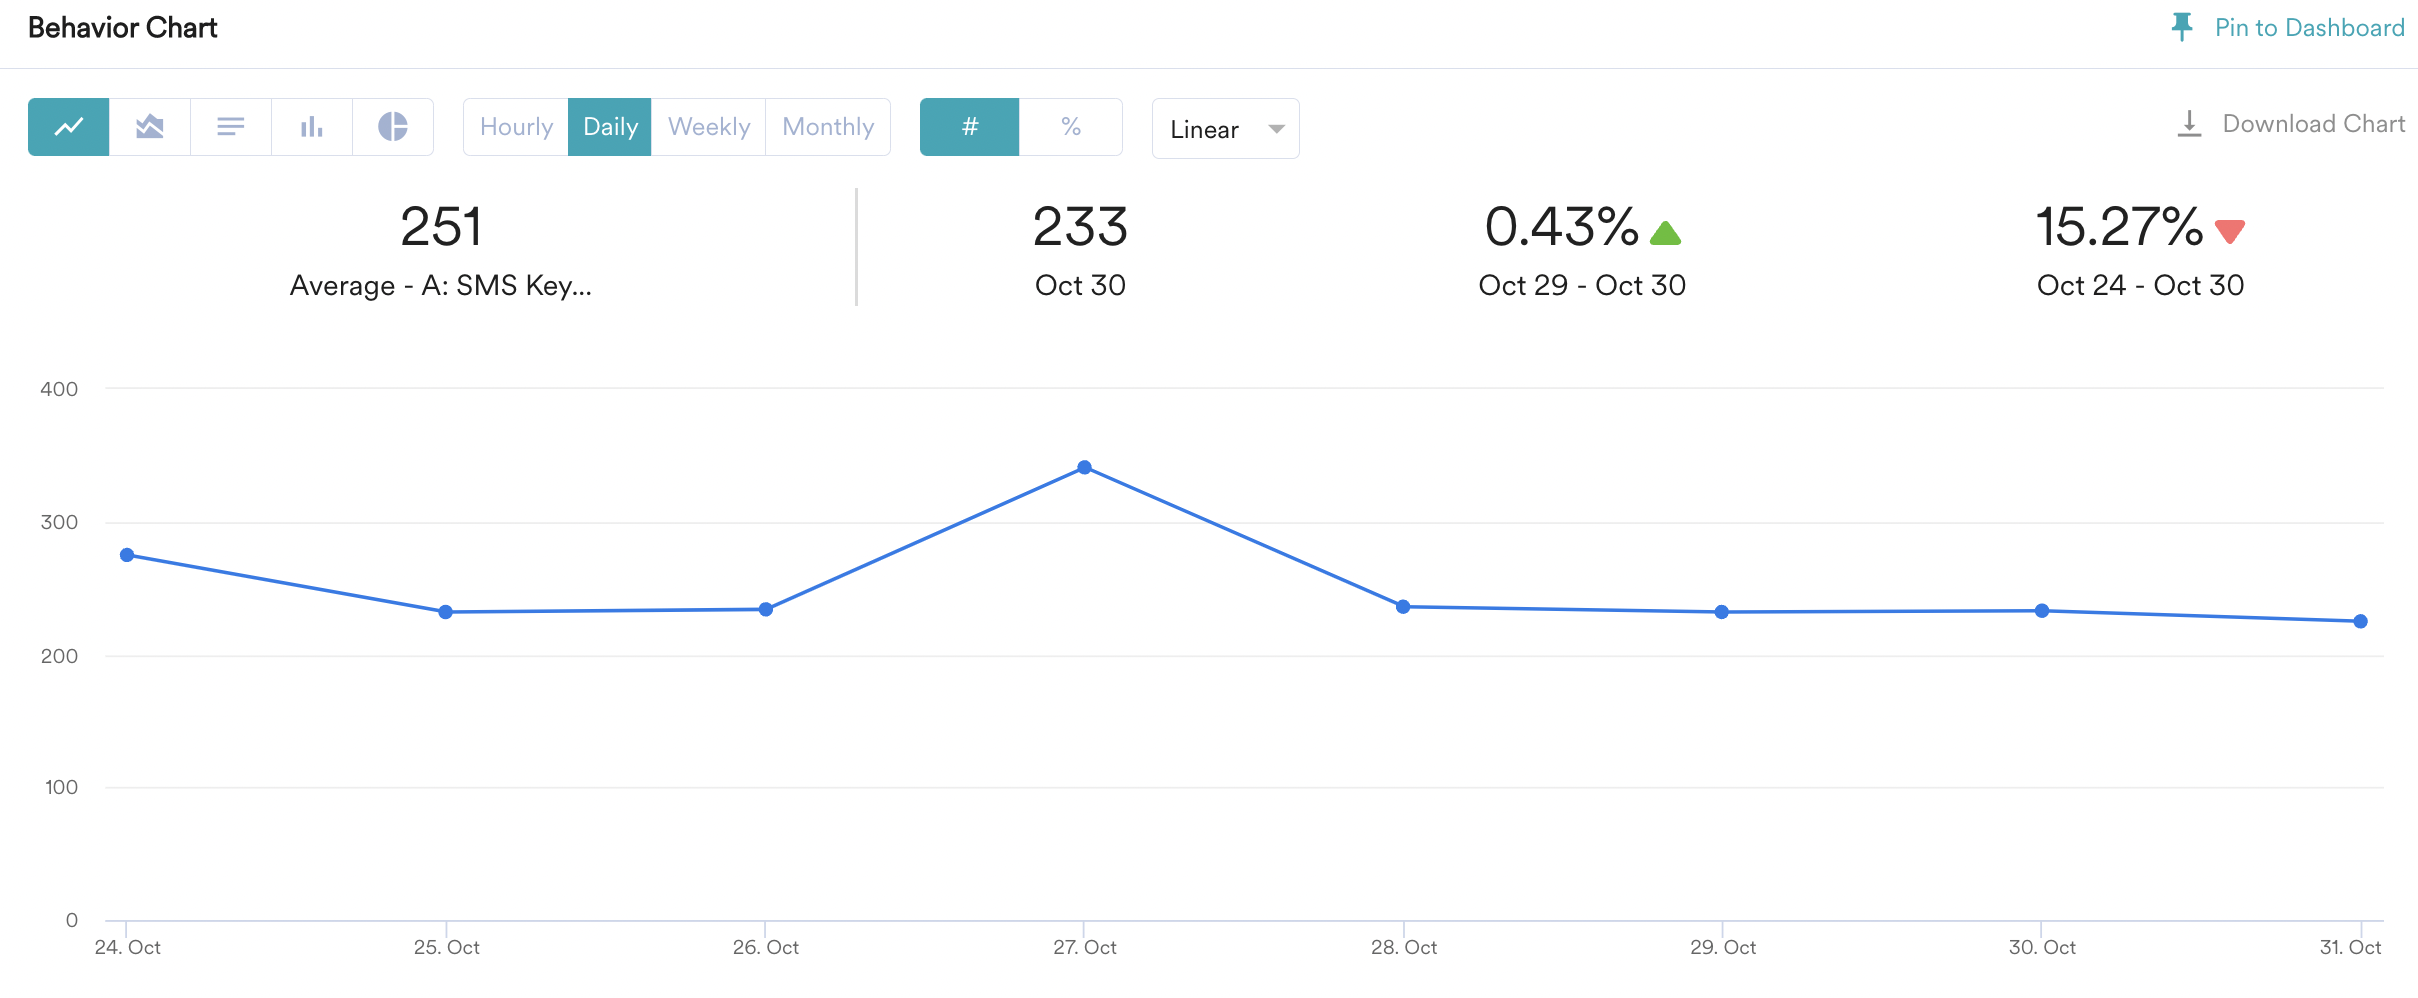Click the Oct 27 peak data point
The height and width of the screenshot is (998, 2418).
1084,467
